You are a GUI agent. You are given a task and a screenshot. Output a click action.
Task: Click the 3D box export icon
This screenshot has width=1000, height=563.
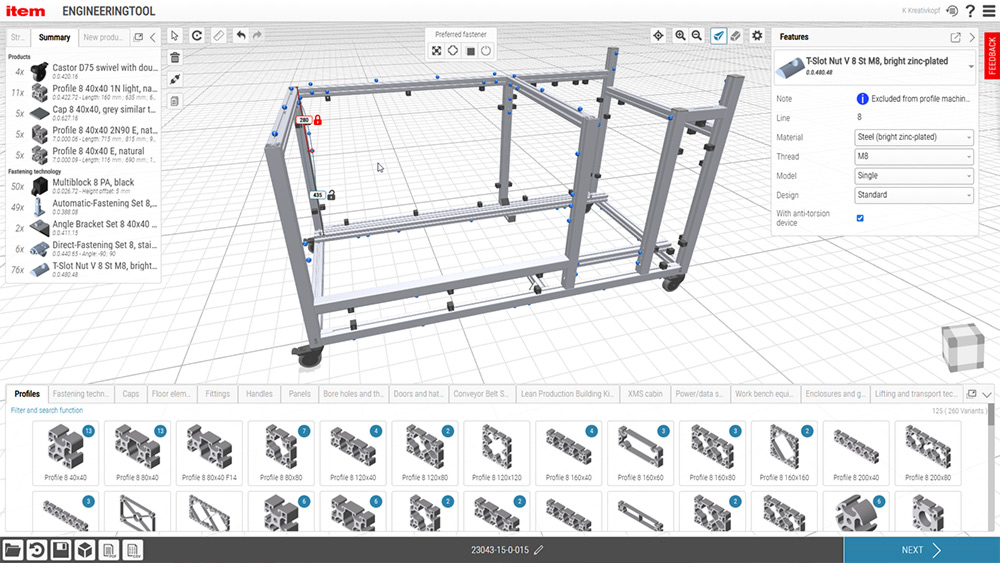tap(85, 550)
